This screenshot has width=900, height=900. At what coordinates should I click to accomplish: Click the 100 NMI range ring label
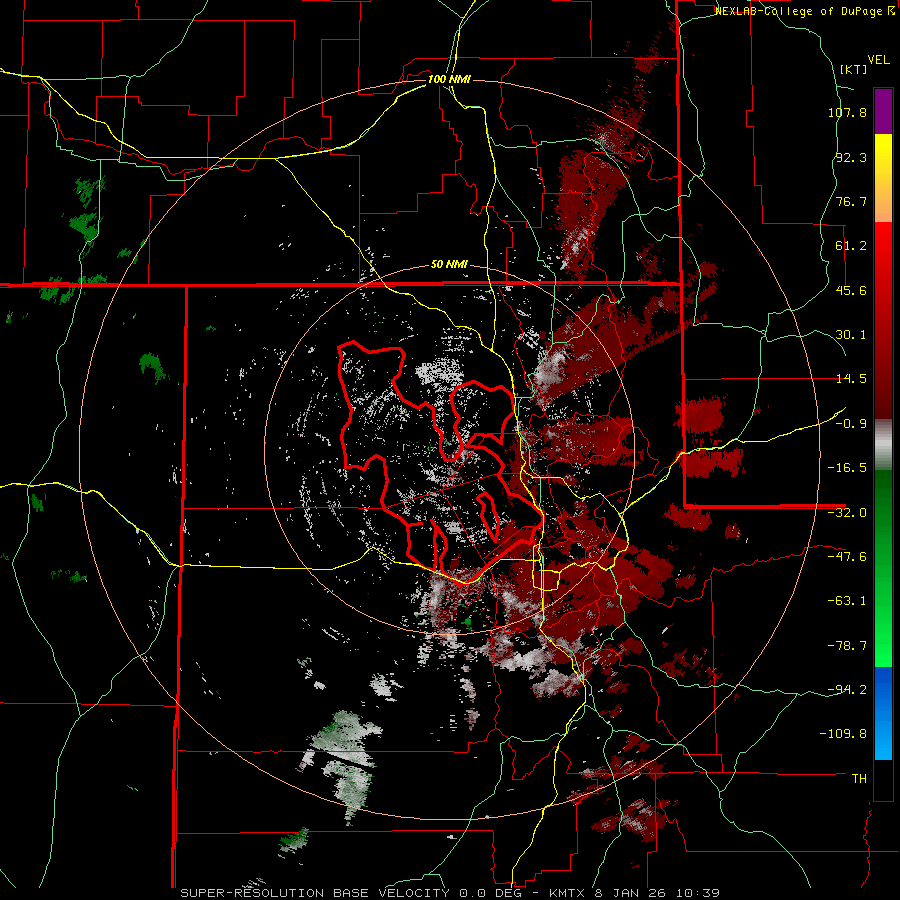[x=449, y=79]
